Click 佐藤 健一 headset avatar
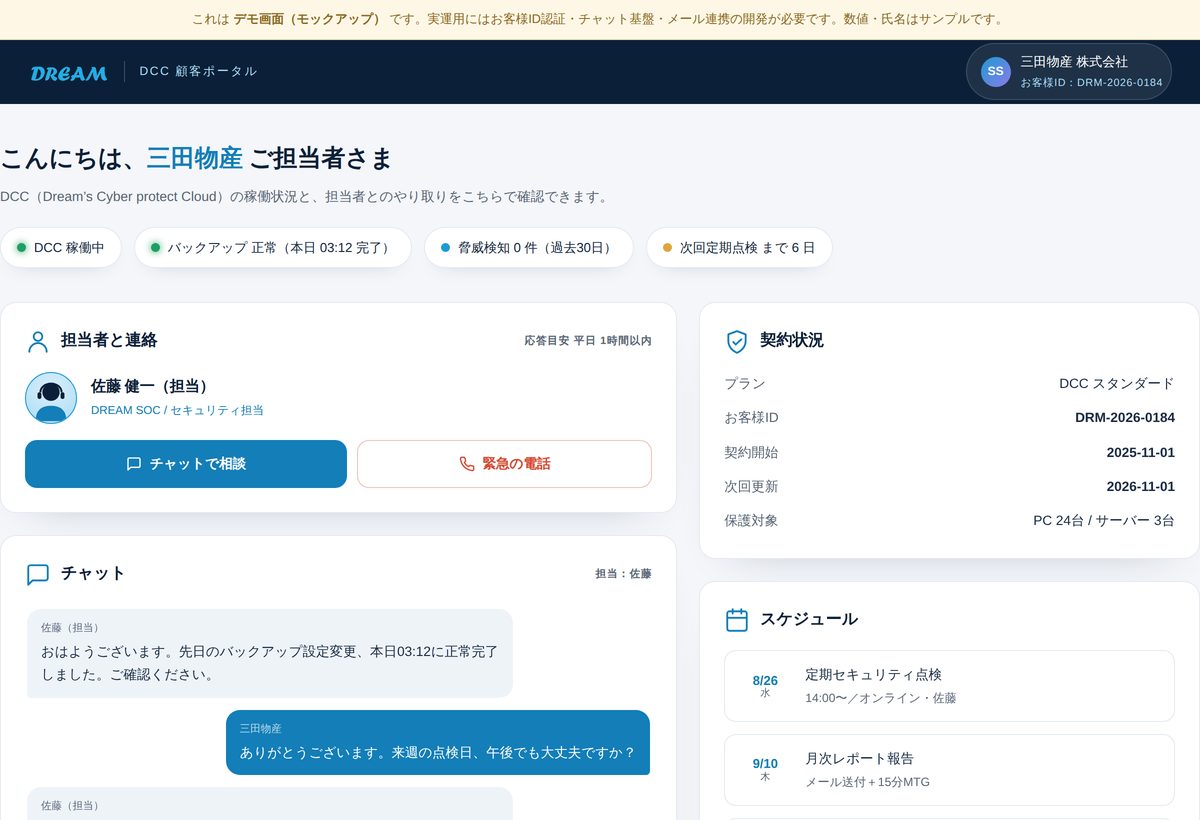This screenshot has height=820, width=1200. tap(51, 398)
